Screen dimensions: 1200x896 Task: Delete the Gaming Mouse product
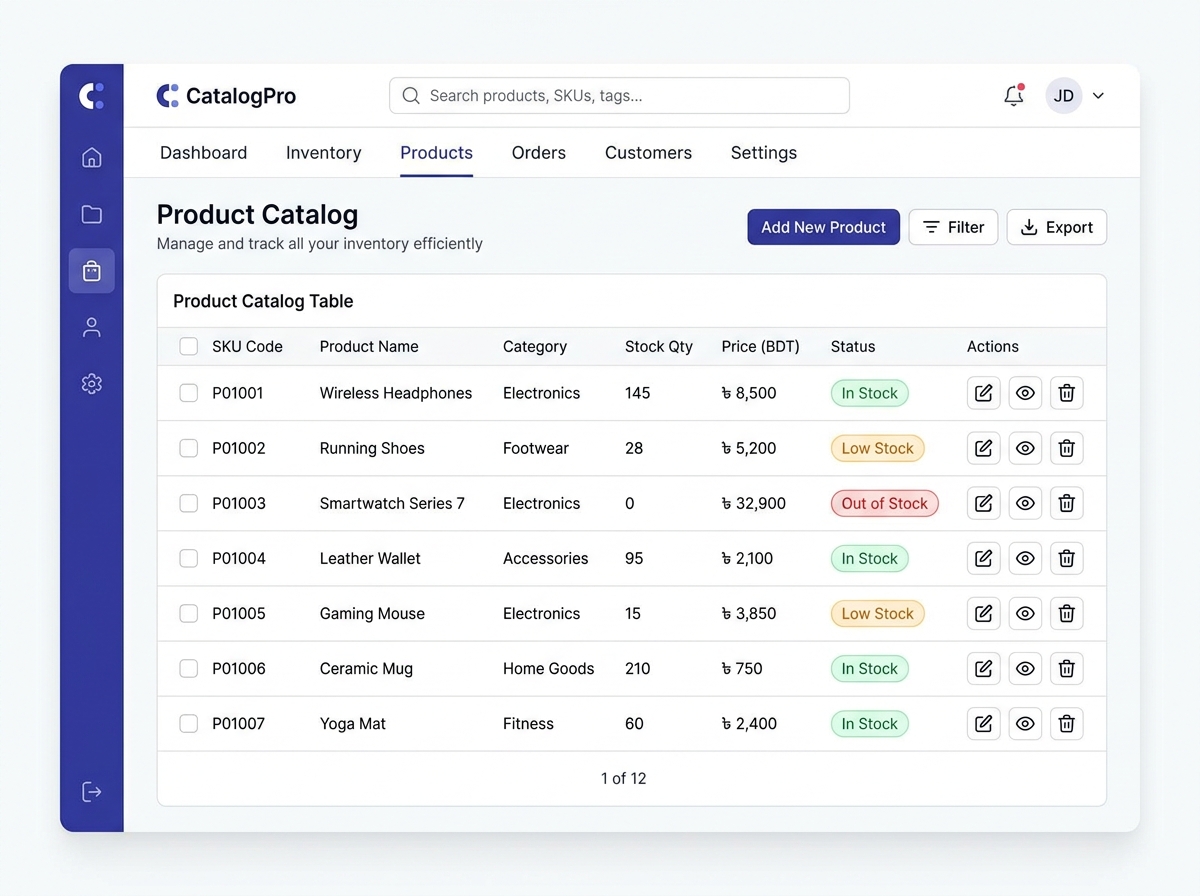[x=1066, y=613]
